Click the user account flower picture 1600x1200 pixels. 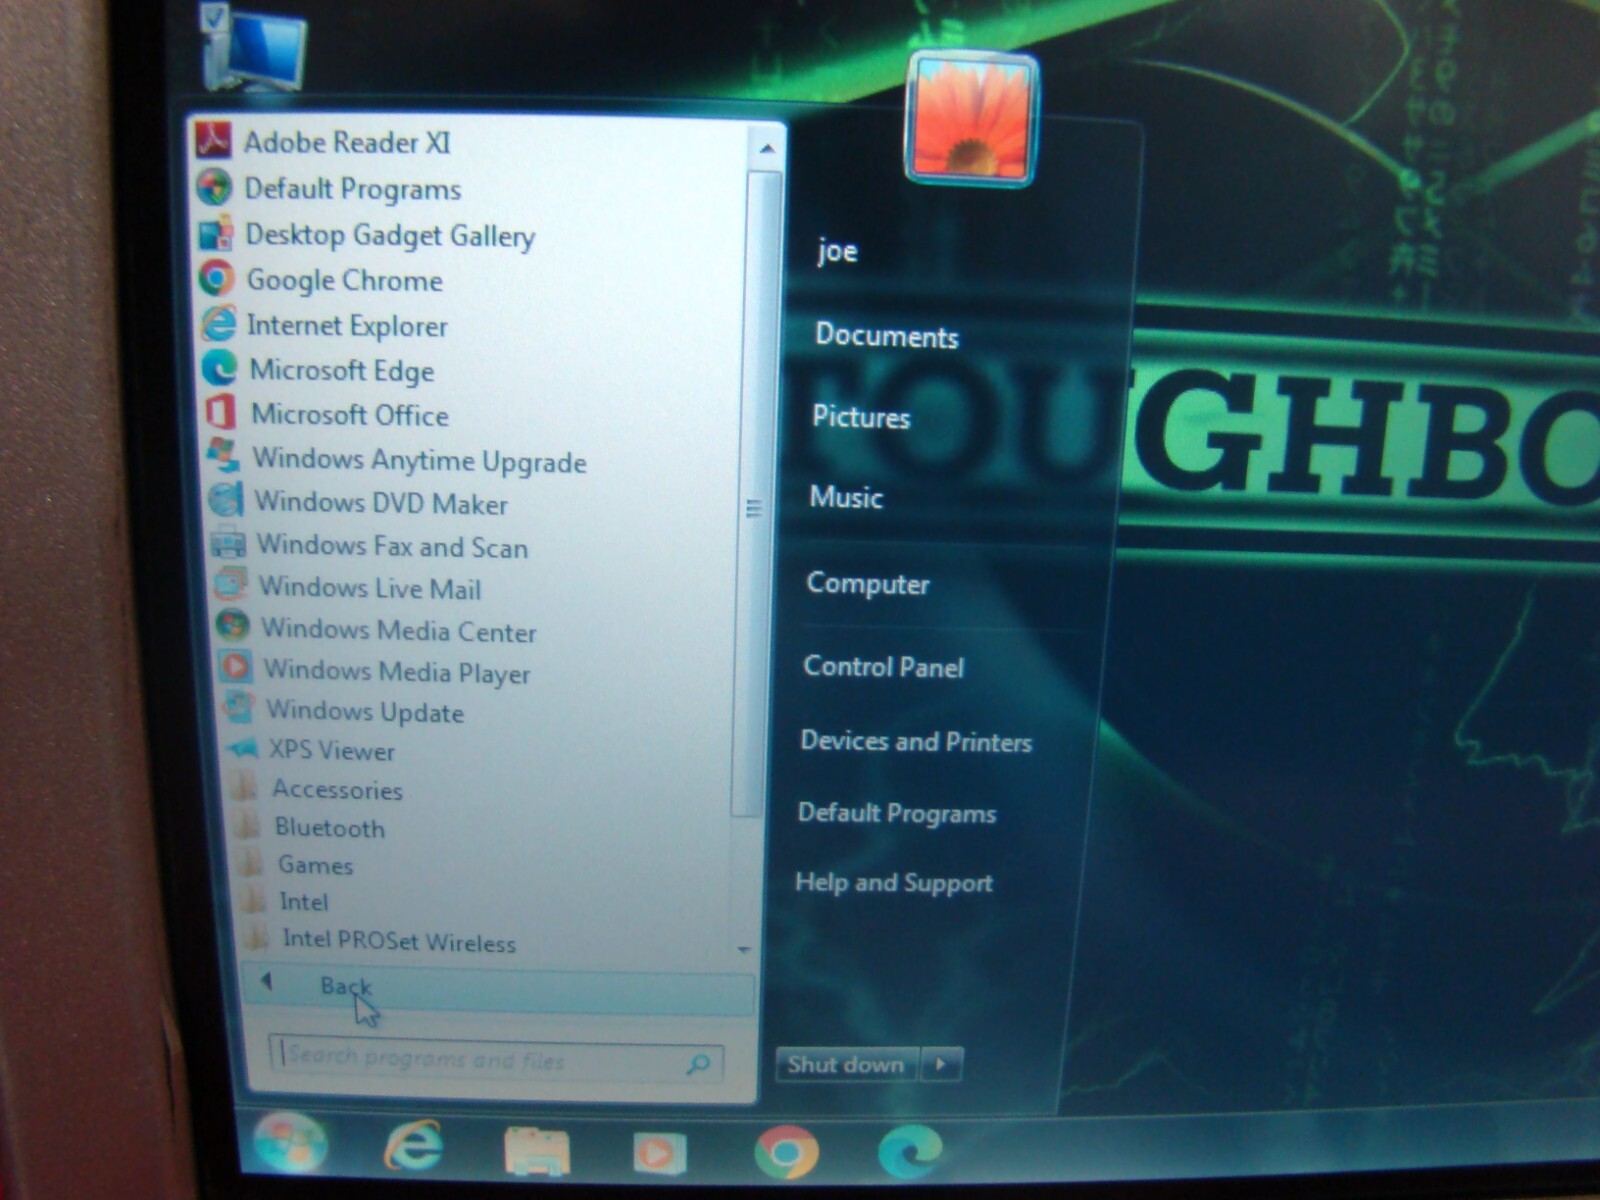971,119
